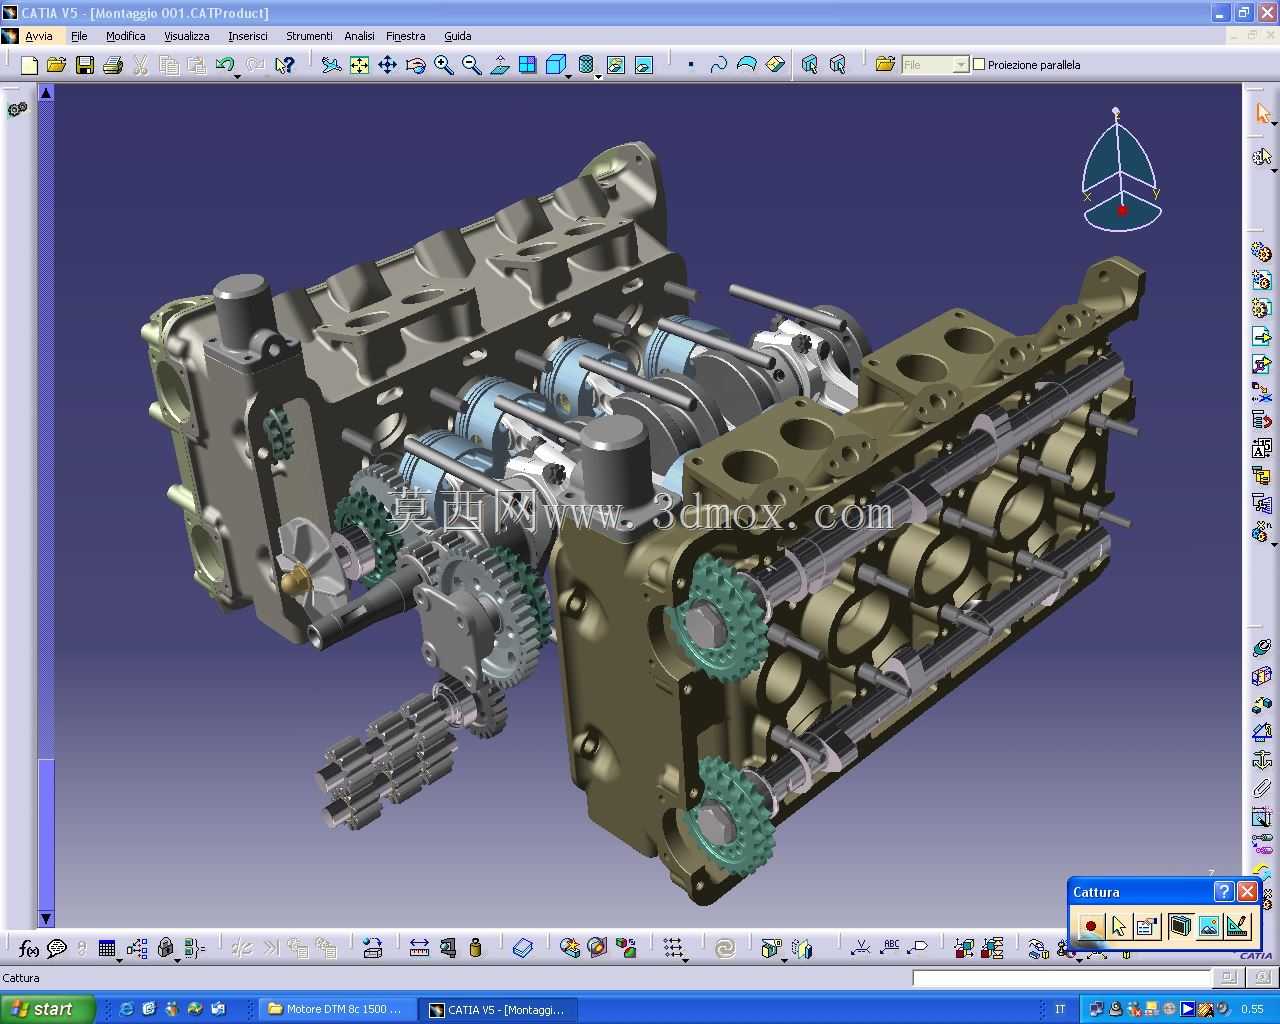Toggle pixel image mode icon in Cattura

pos(1209,926)
